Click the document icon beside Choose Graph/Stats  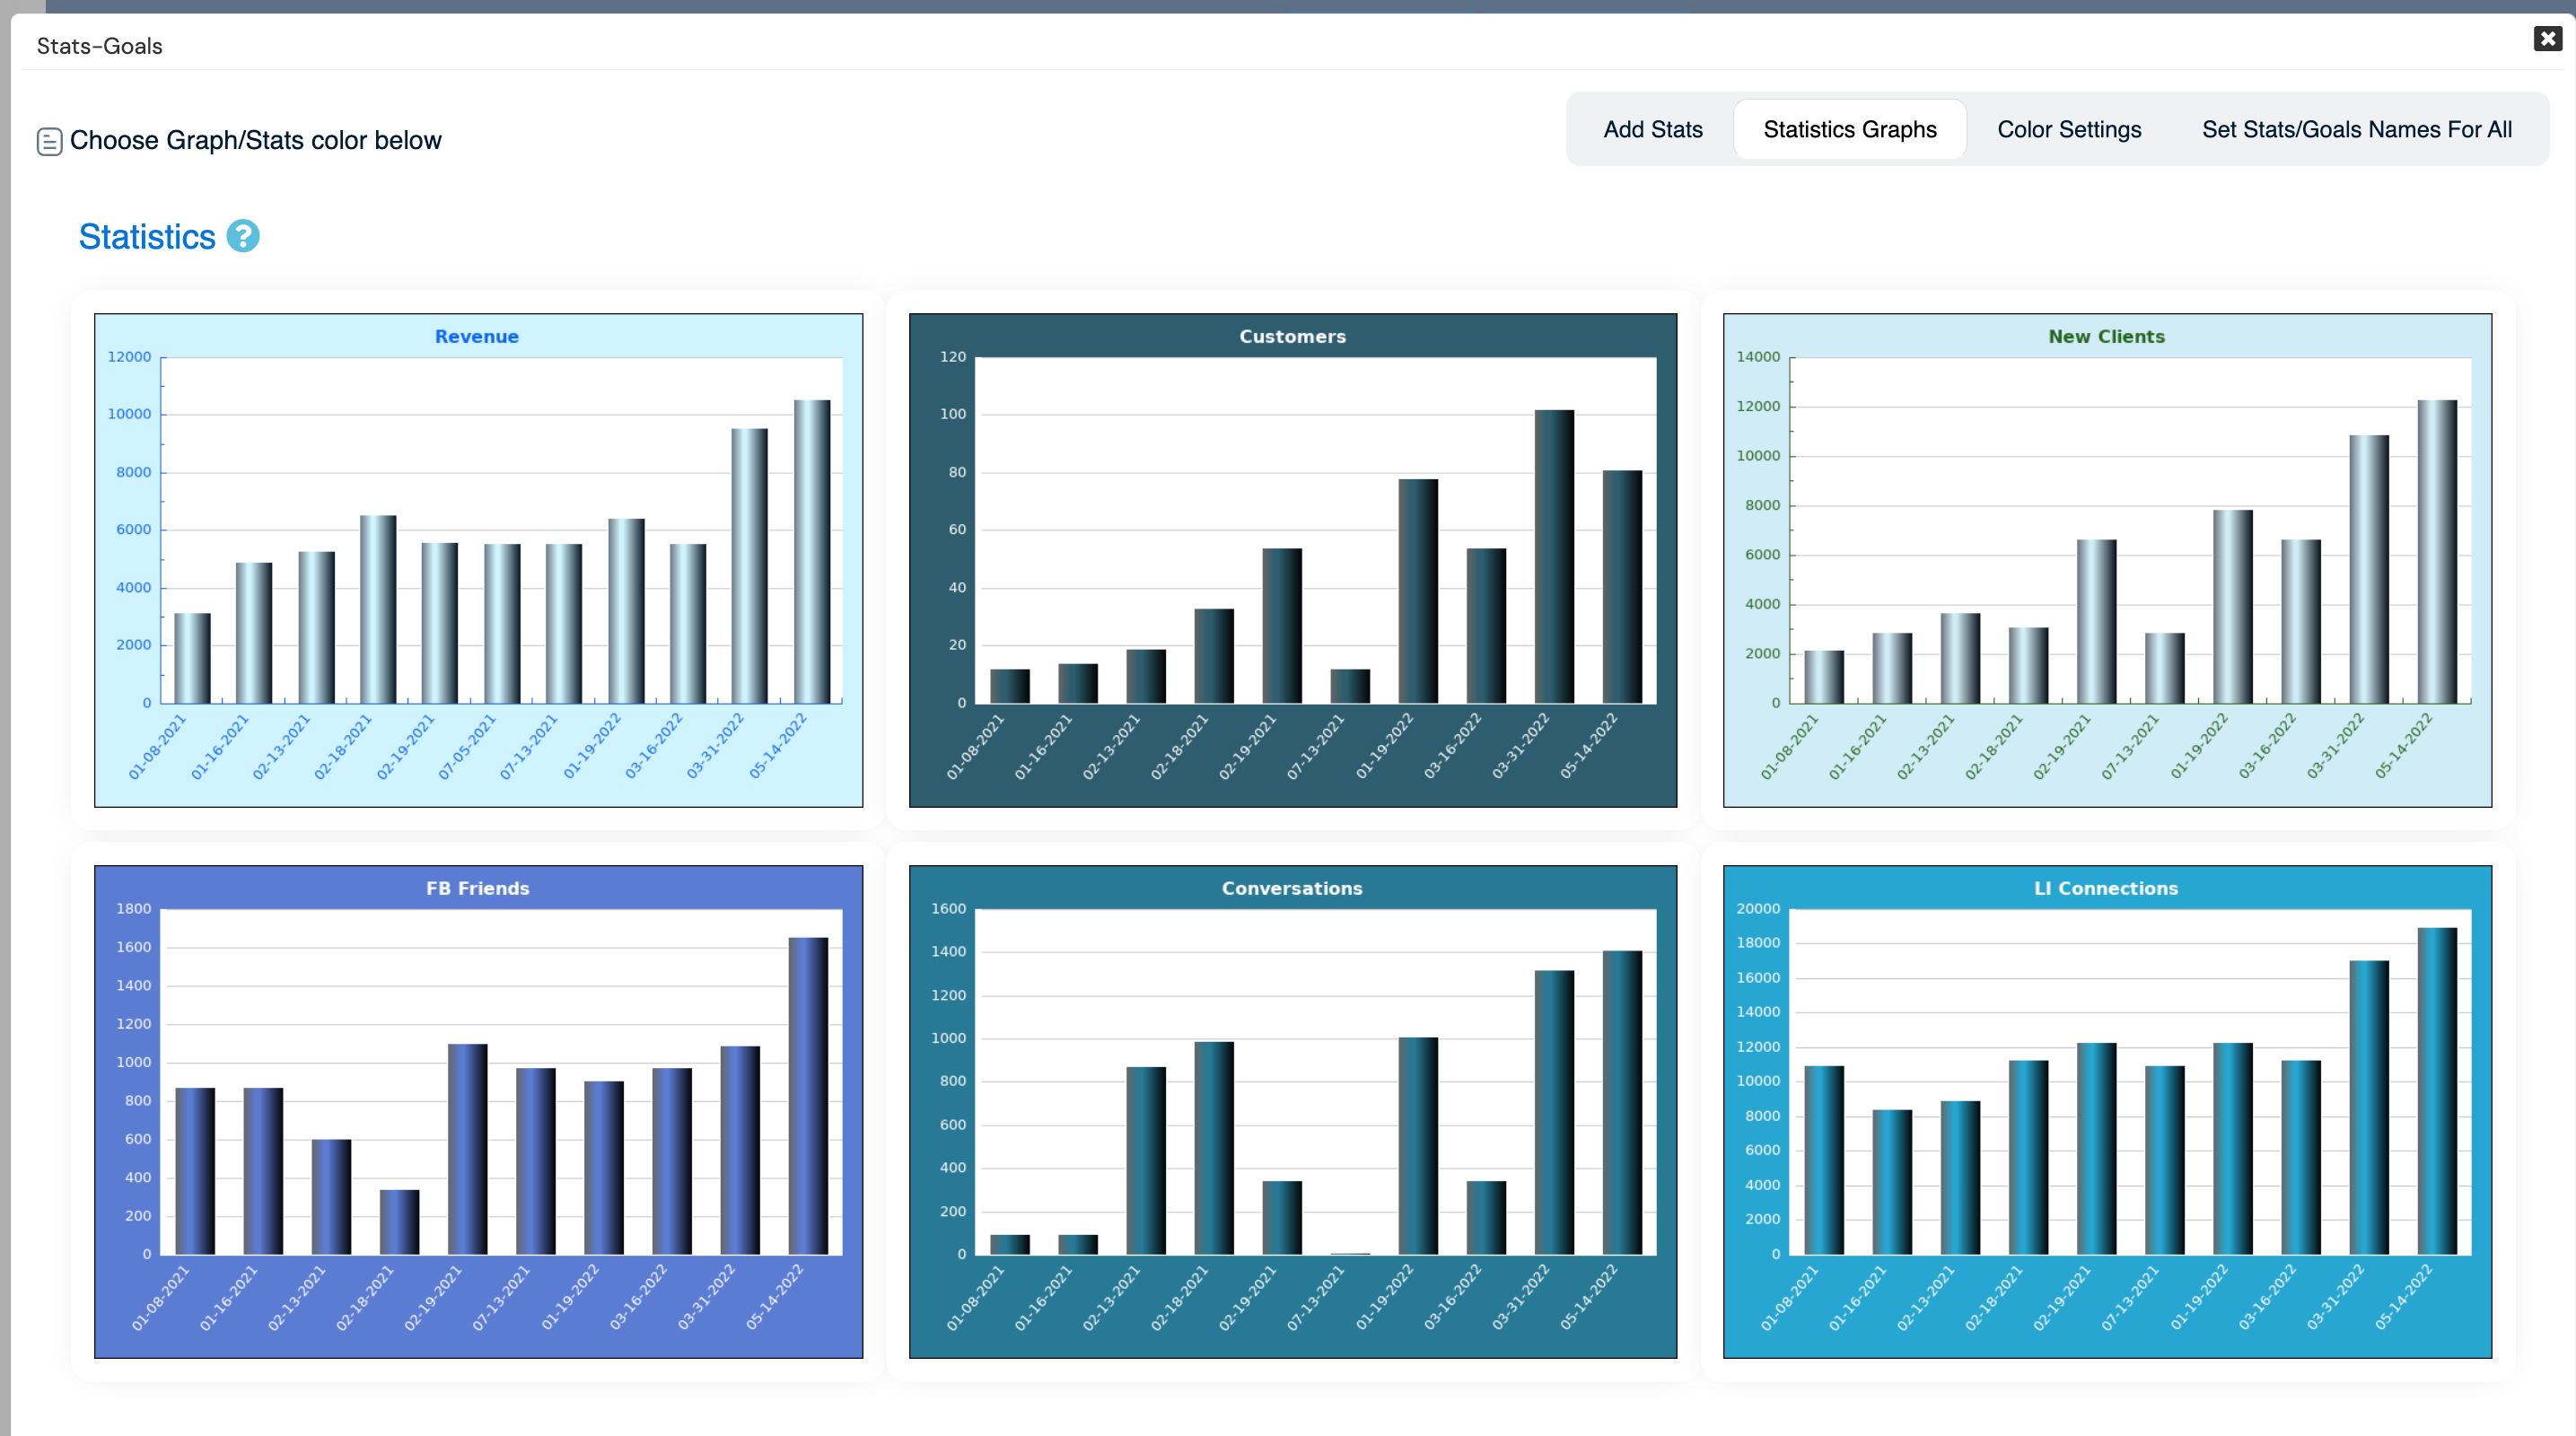(x=49, y=141)
